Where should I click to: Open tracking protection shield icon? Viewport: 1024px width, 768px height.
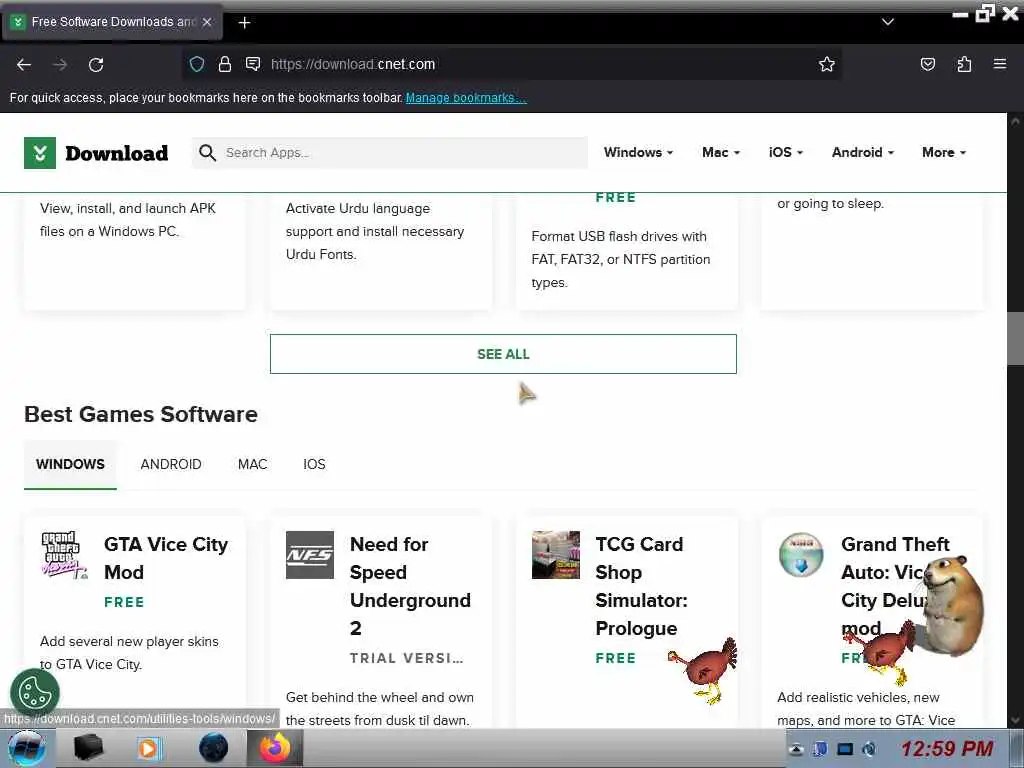[197, 64]
